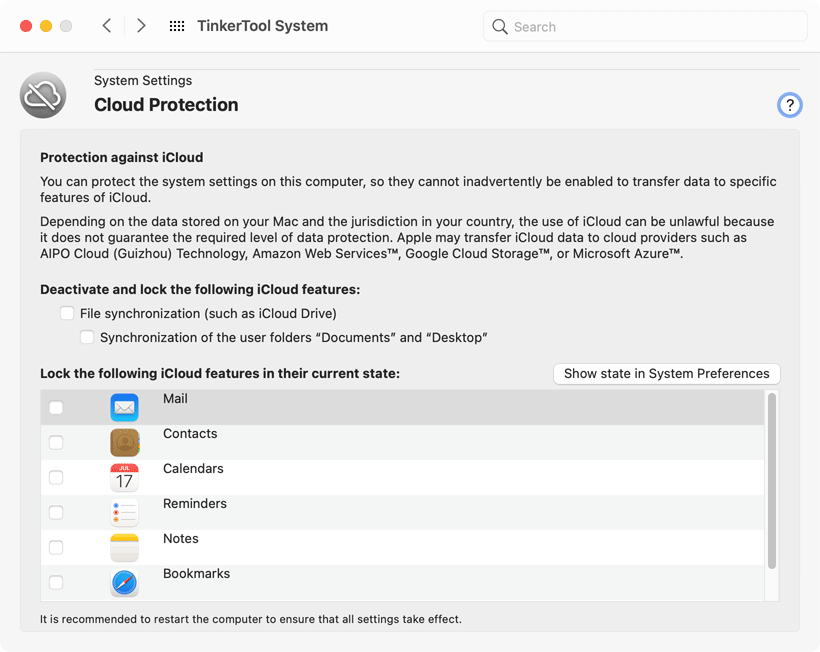Click the Cloud Protection pane icon
The height and width of the screenshot is (652, 820).
pos(43,95)
